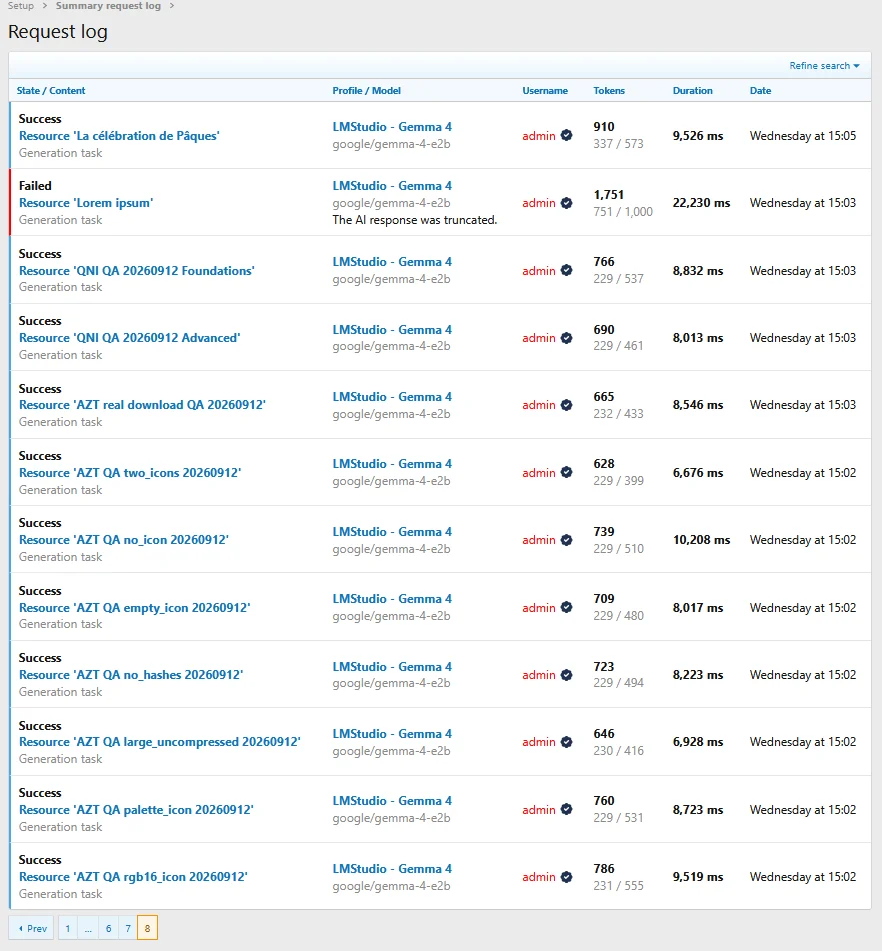Click the Wednesday at 15:05 date
Image resolution: width=882 pixels, height=951 pixels.
tap(803, 136)
